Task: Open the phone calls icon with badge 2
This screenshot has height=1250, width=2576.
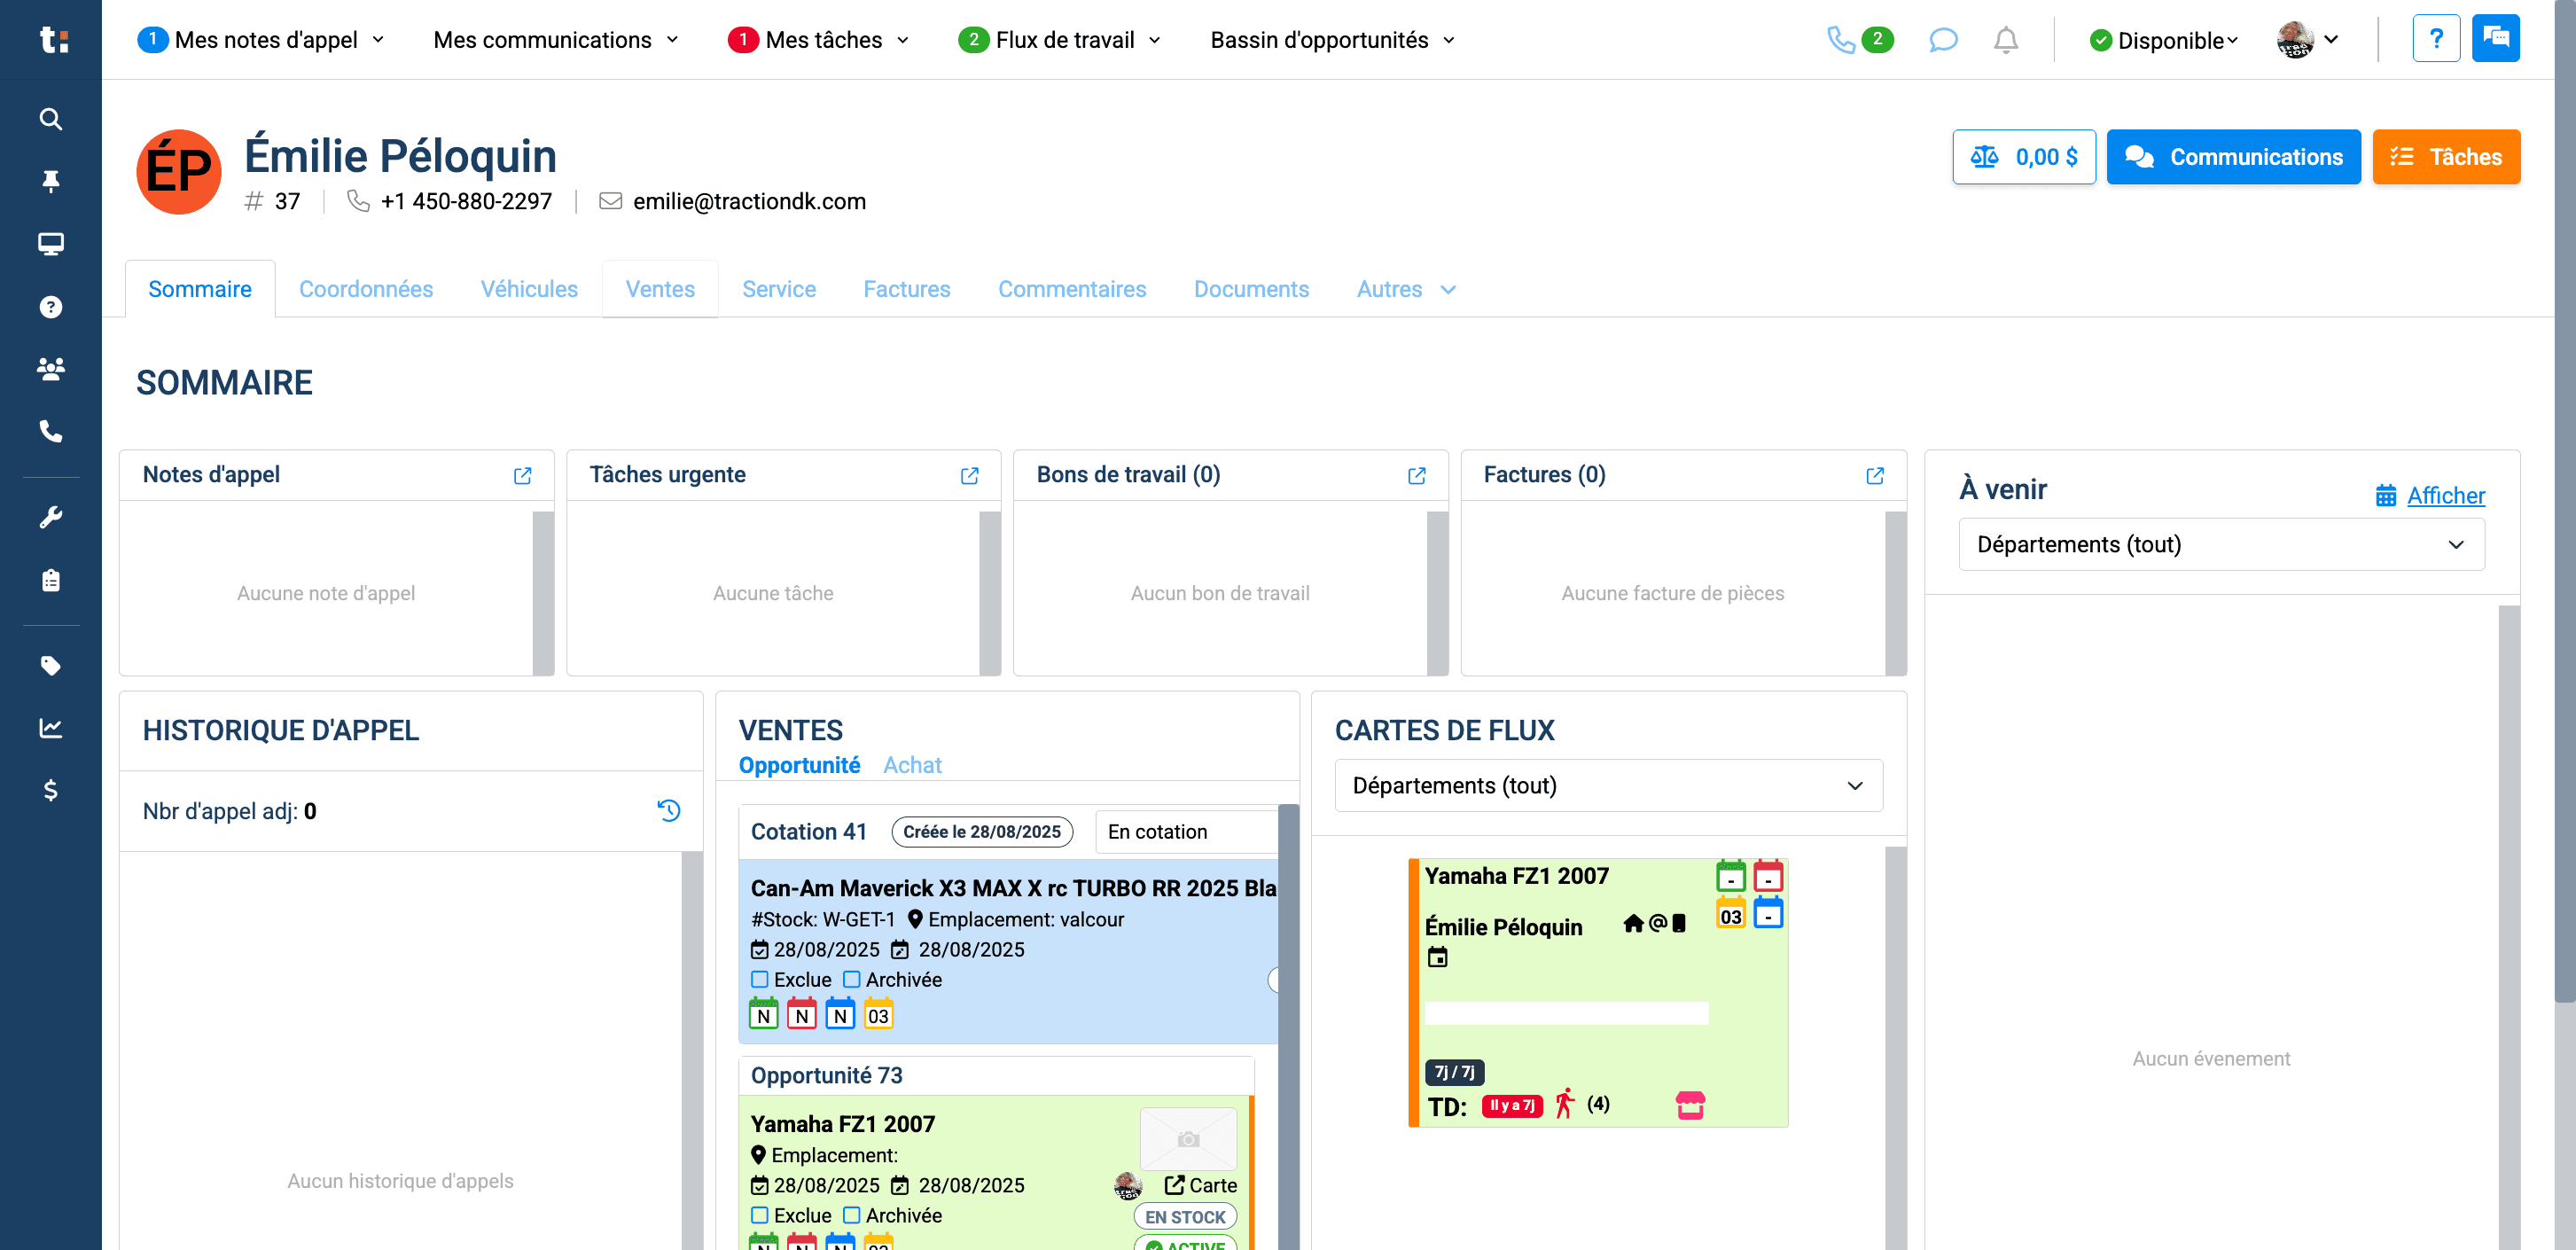Action: tap(1859, 40)
